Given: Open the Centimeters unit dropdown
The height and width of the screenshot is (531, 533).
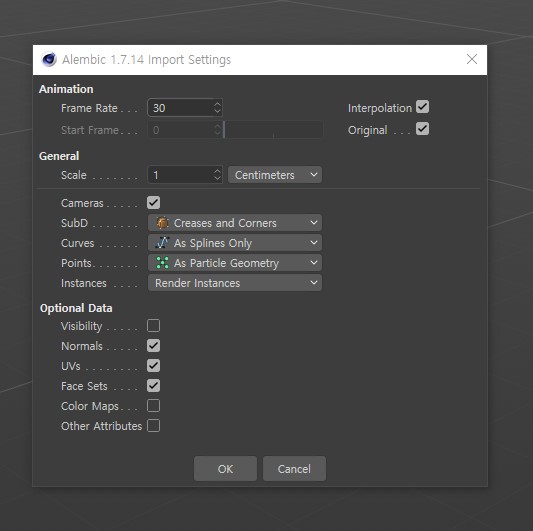Looking at the screenshot, I should pos(275,175).
